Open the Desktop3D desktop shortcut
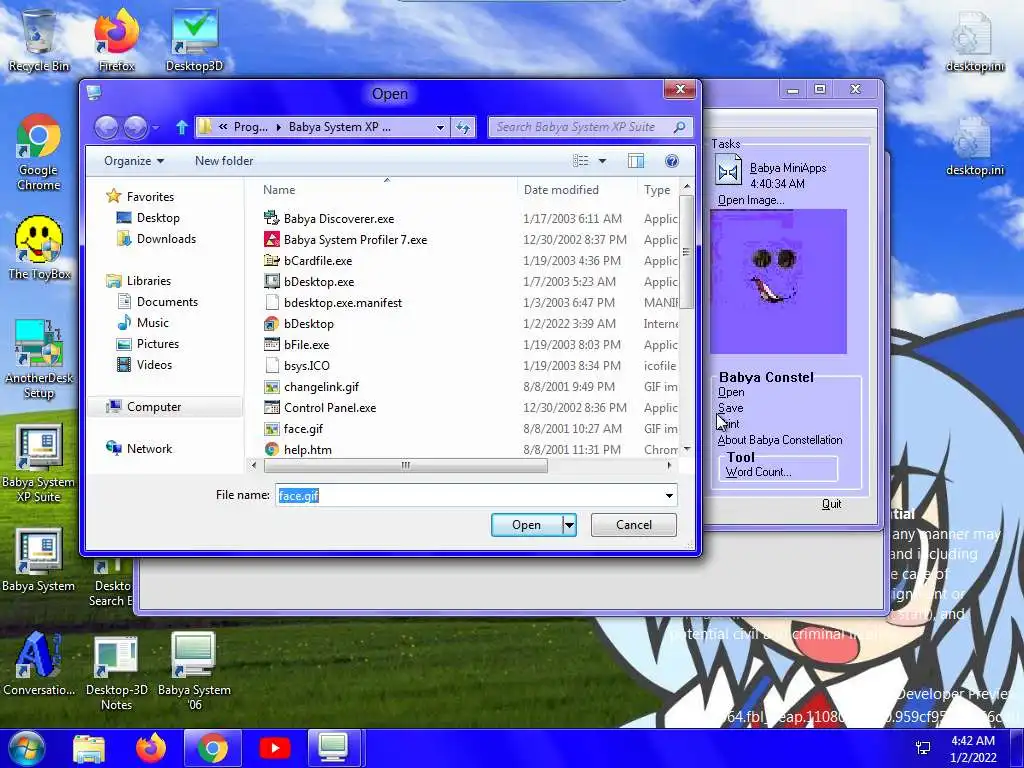 click(194, 40)
